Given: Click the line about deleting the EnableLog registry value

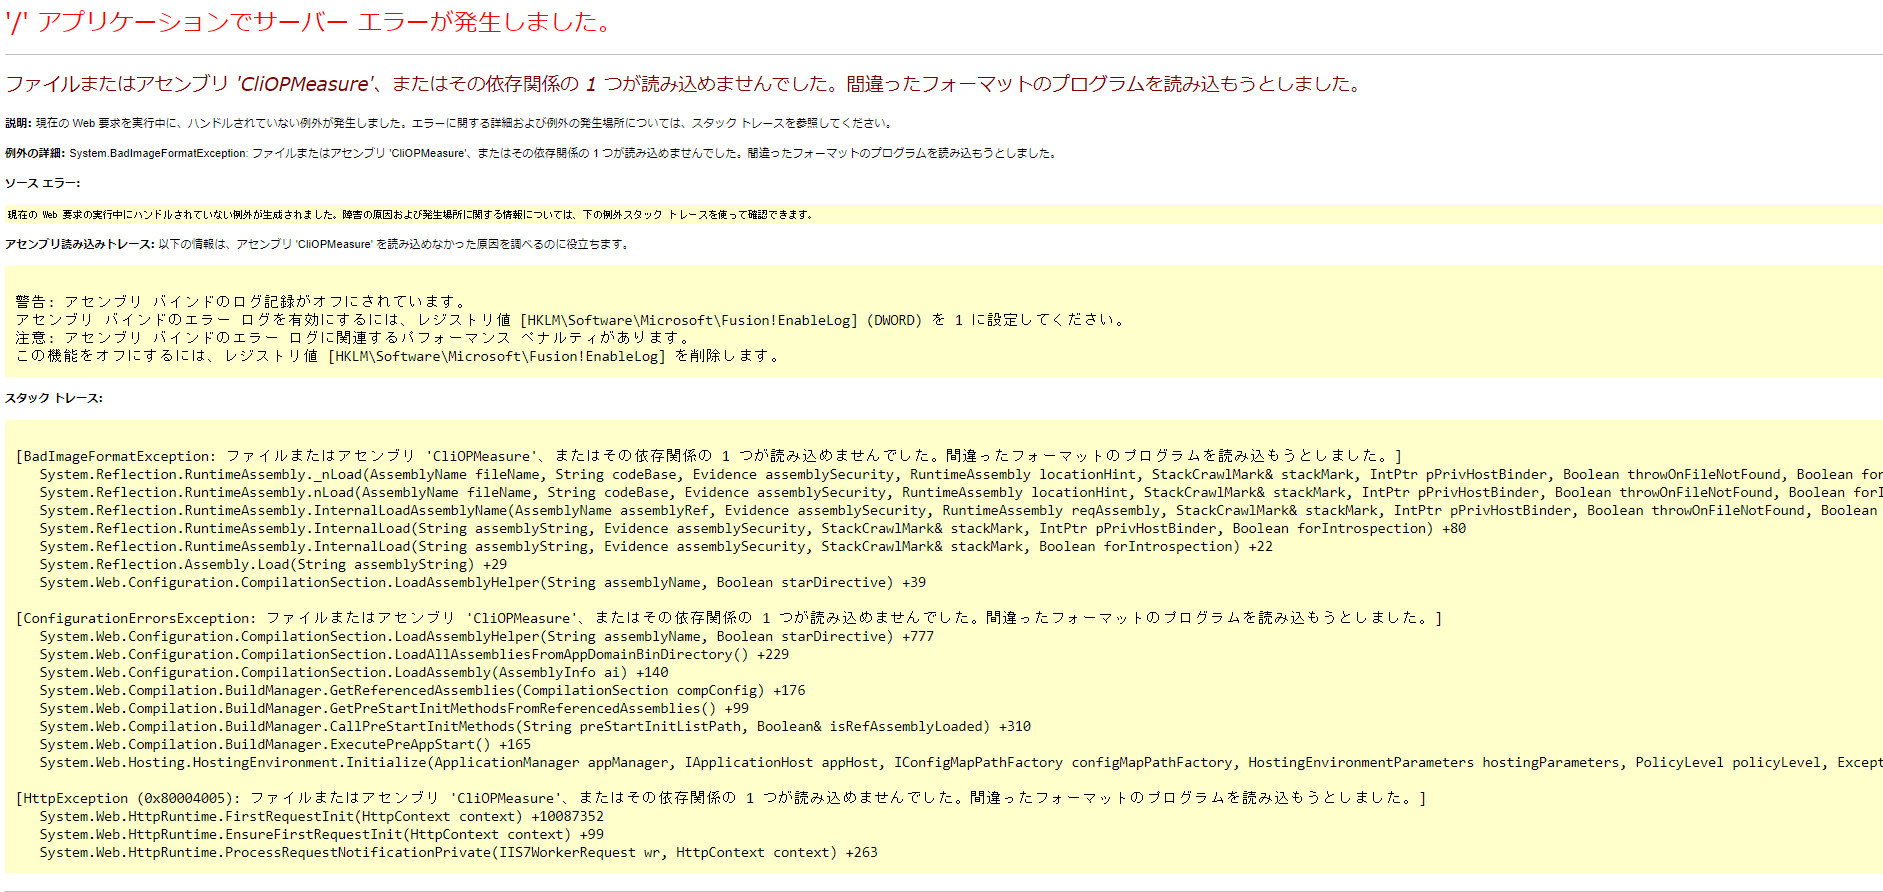Looking at the screenshot, I should (x=397, y=356).
